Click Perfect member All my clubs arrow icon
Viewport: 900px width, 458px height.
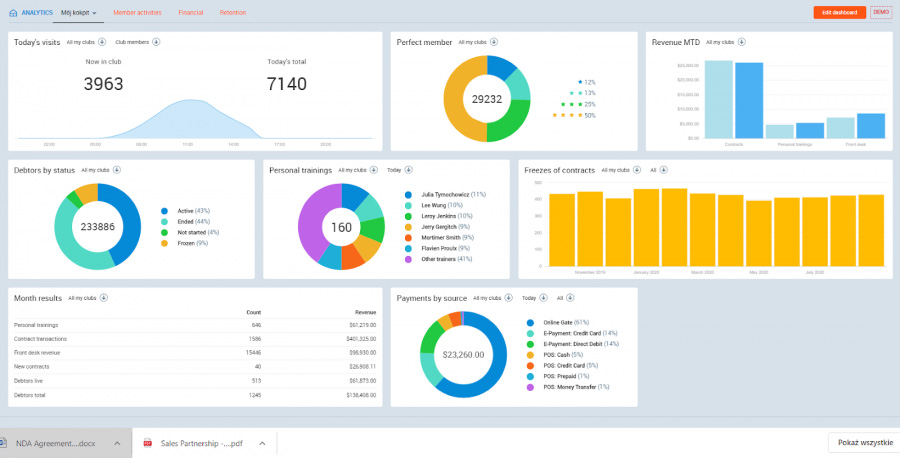(x=494, y=41)
